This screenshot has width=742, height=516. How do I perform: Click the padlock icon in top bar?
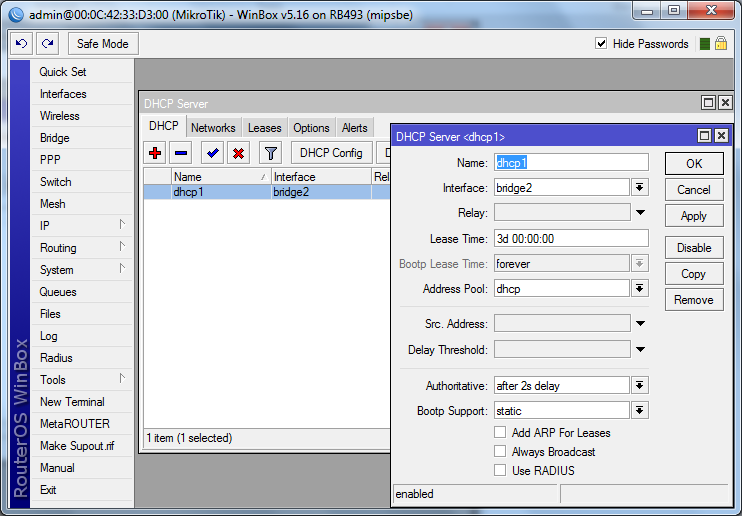coord(721,44)
